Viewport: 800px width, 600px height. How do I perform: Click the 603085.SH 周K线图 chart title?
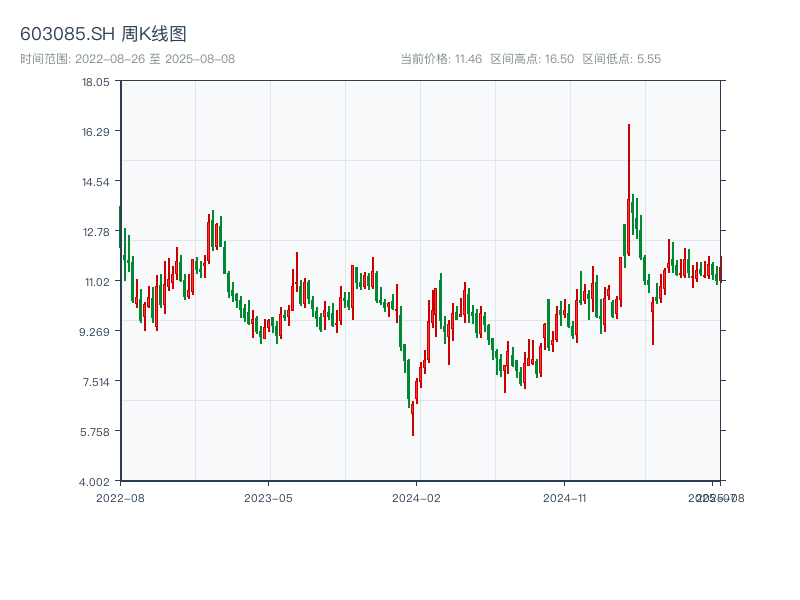(x=103, y=34)
